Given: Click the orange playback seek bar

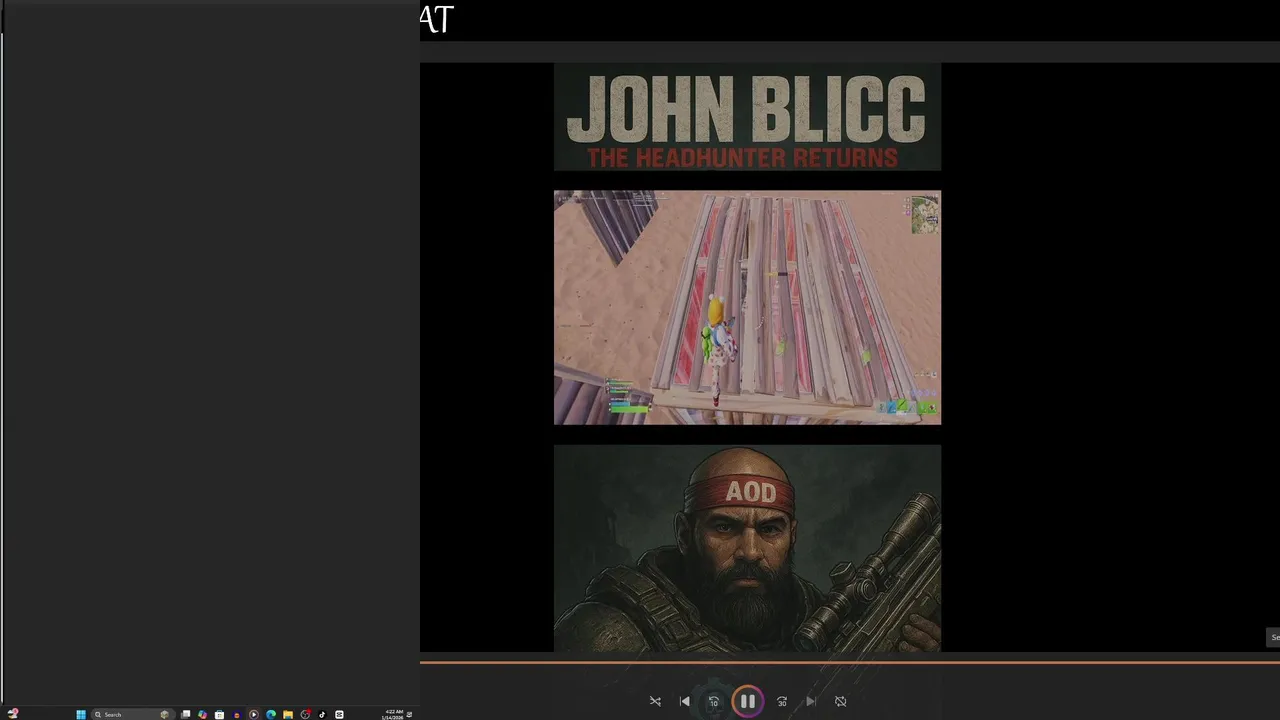Looking at the screenshot, I should pyautogui.click(x=850, y=661).
